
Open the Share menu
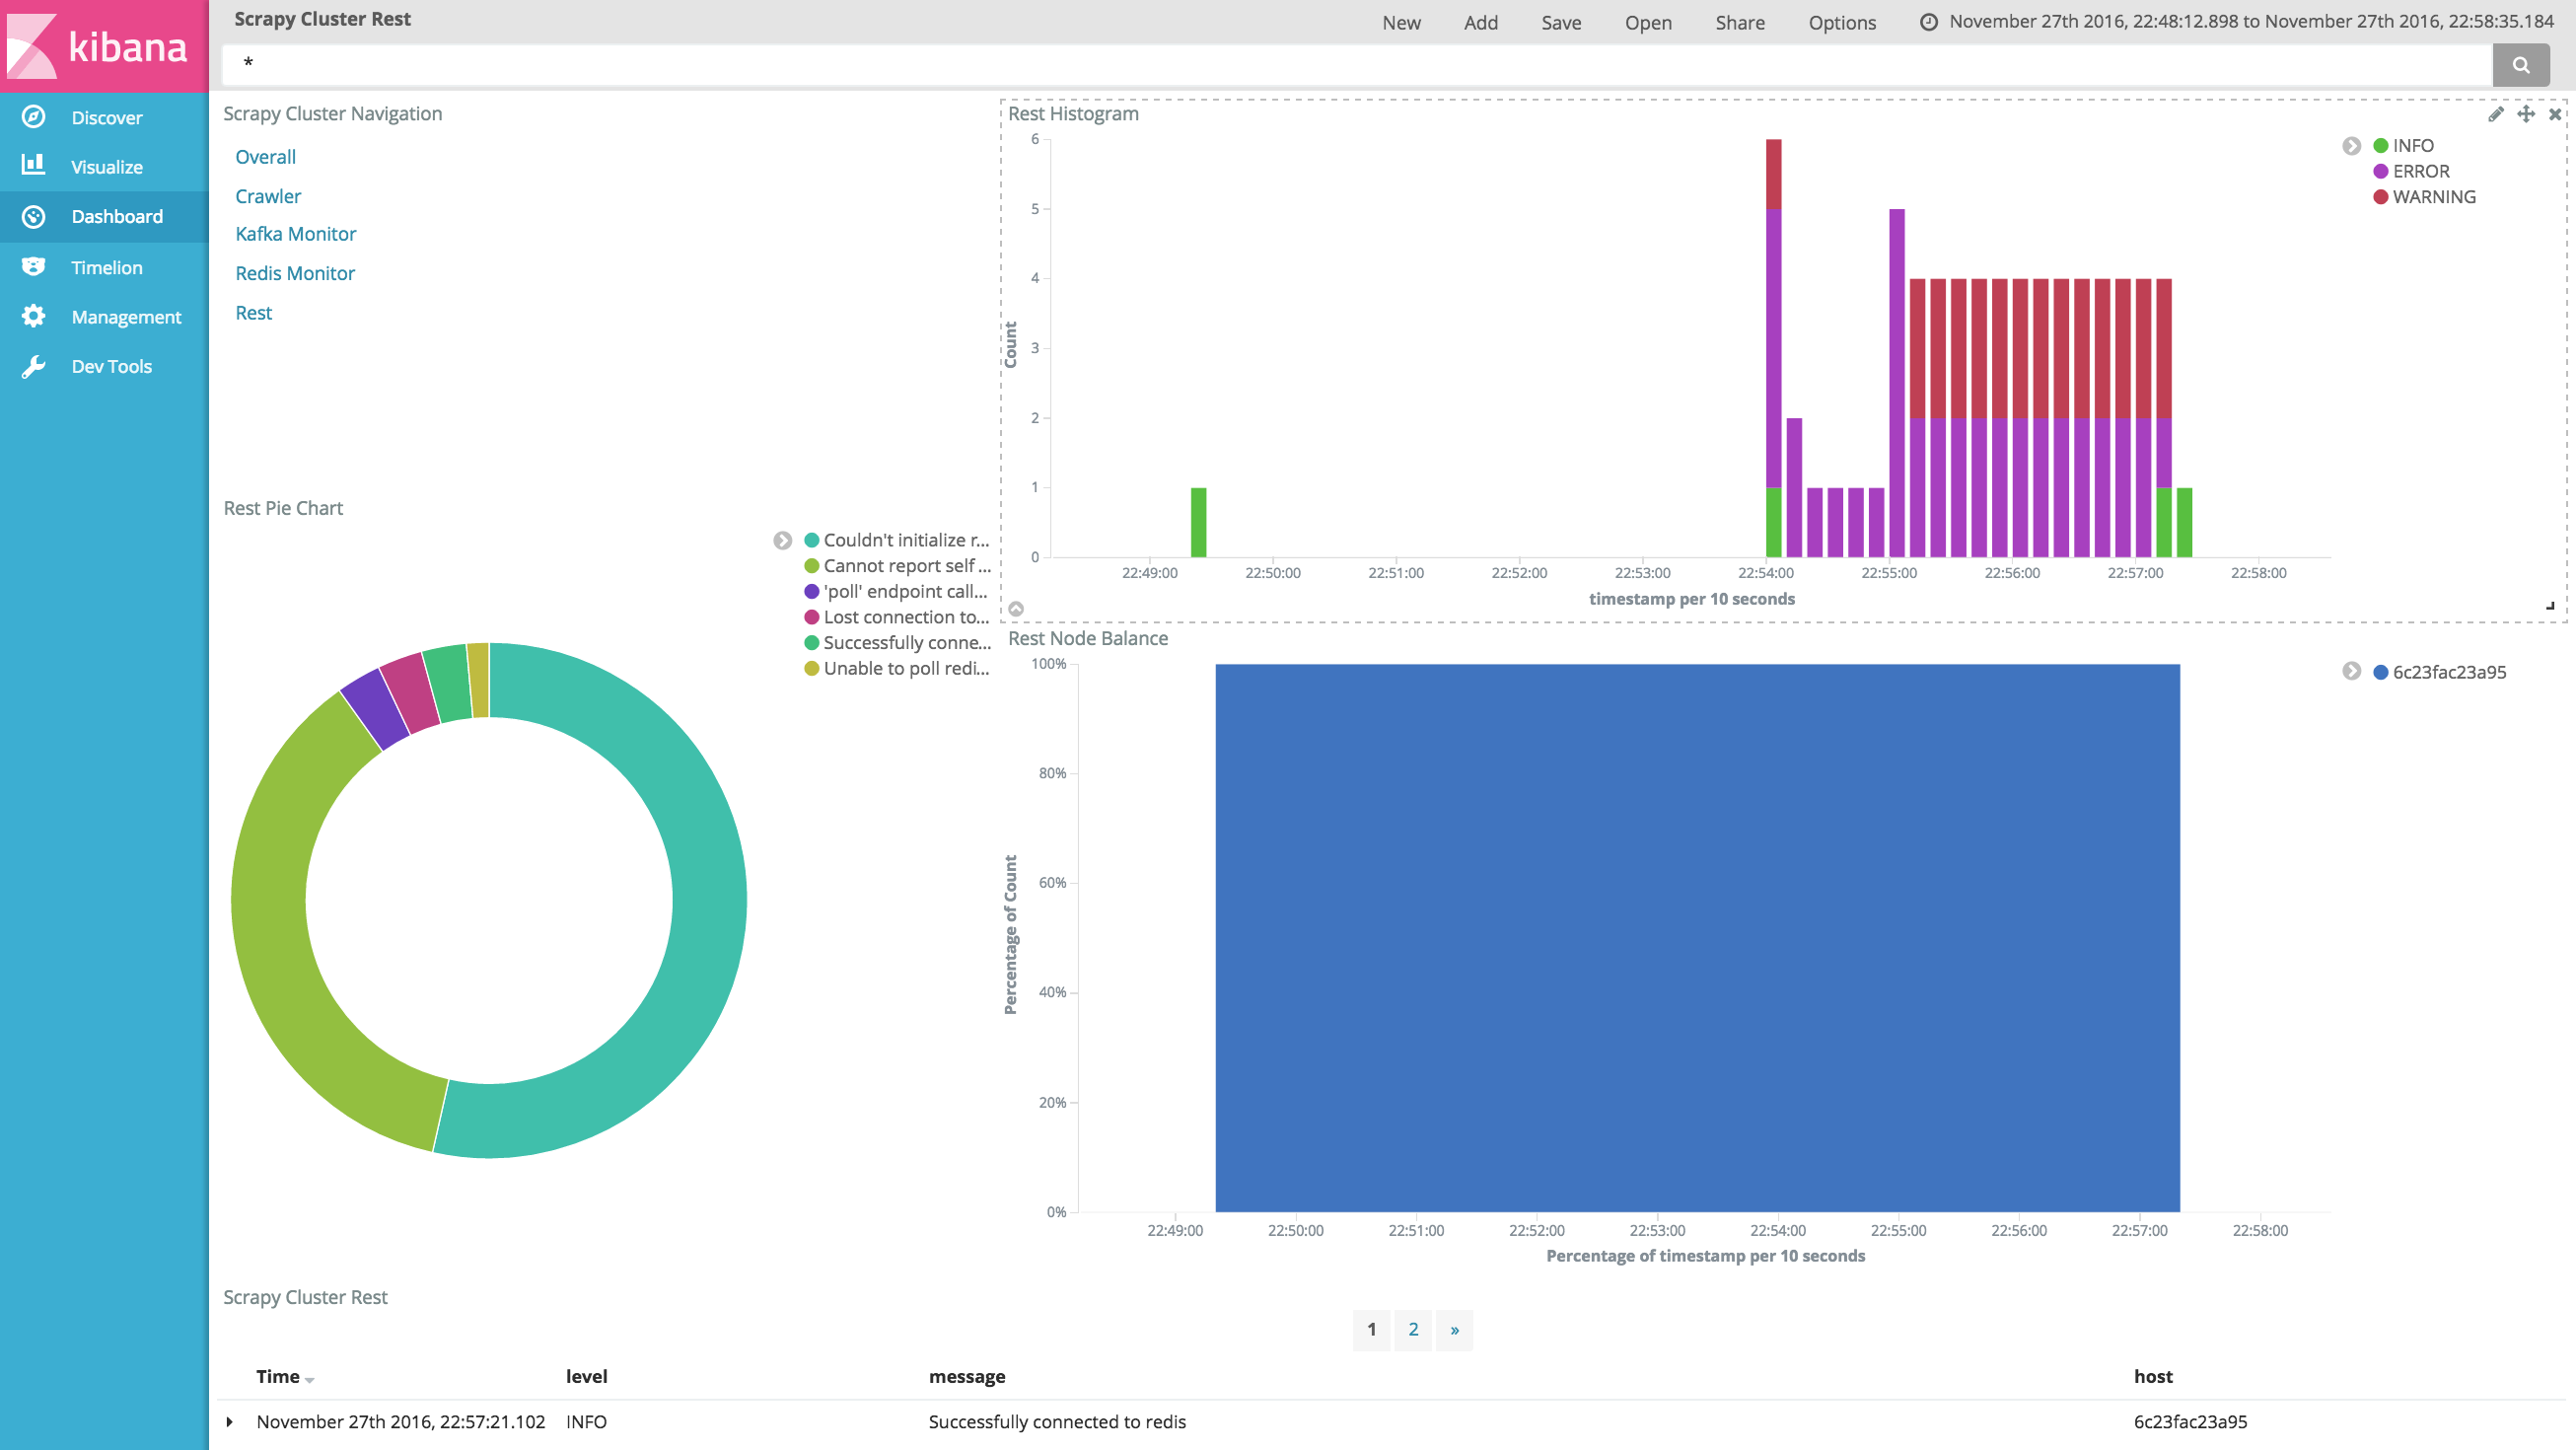click(x=1739, y=22)
